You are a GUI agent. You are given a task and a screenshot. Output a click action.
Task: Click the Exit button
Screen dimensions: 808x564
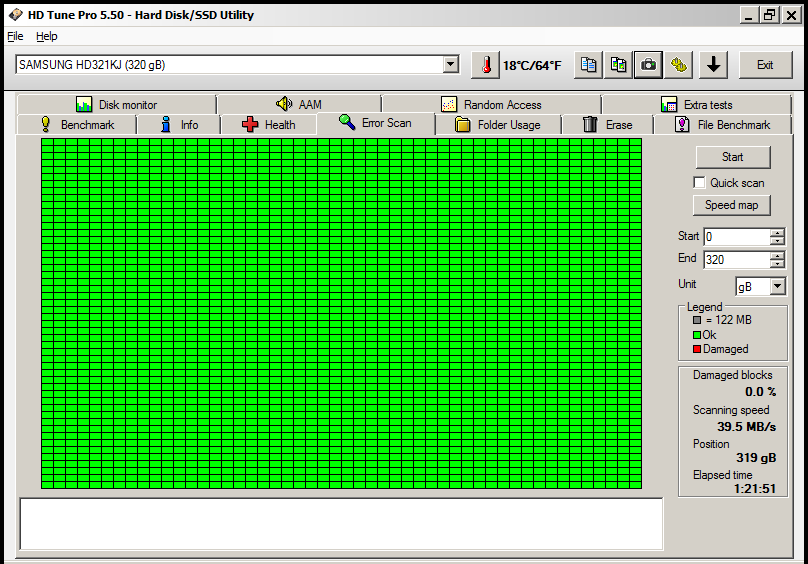click(765, 65)
